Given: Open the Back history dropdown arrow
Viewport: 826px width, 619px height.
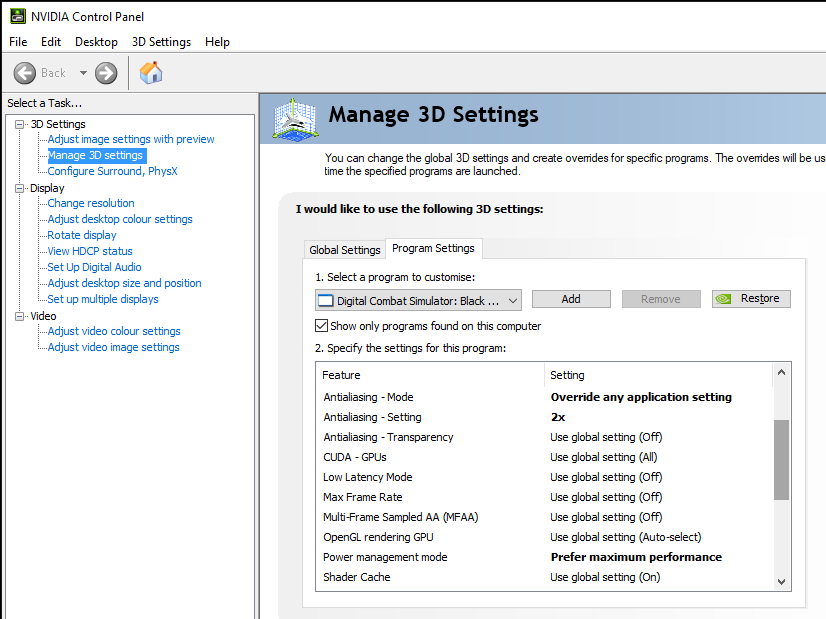Looking at the screenshot, I should coord(83,73).
